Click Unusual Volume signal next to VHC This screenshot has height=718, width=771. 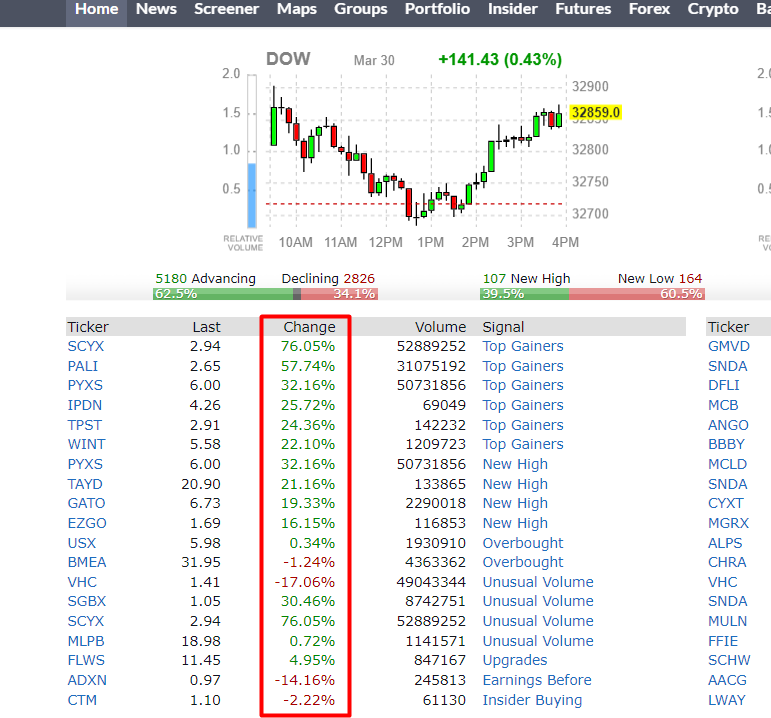click(x=537, y=582)
